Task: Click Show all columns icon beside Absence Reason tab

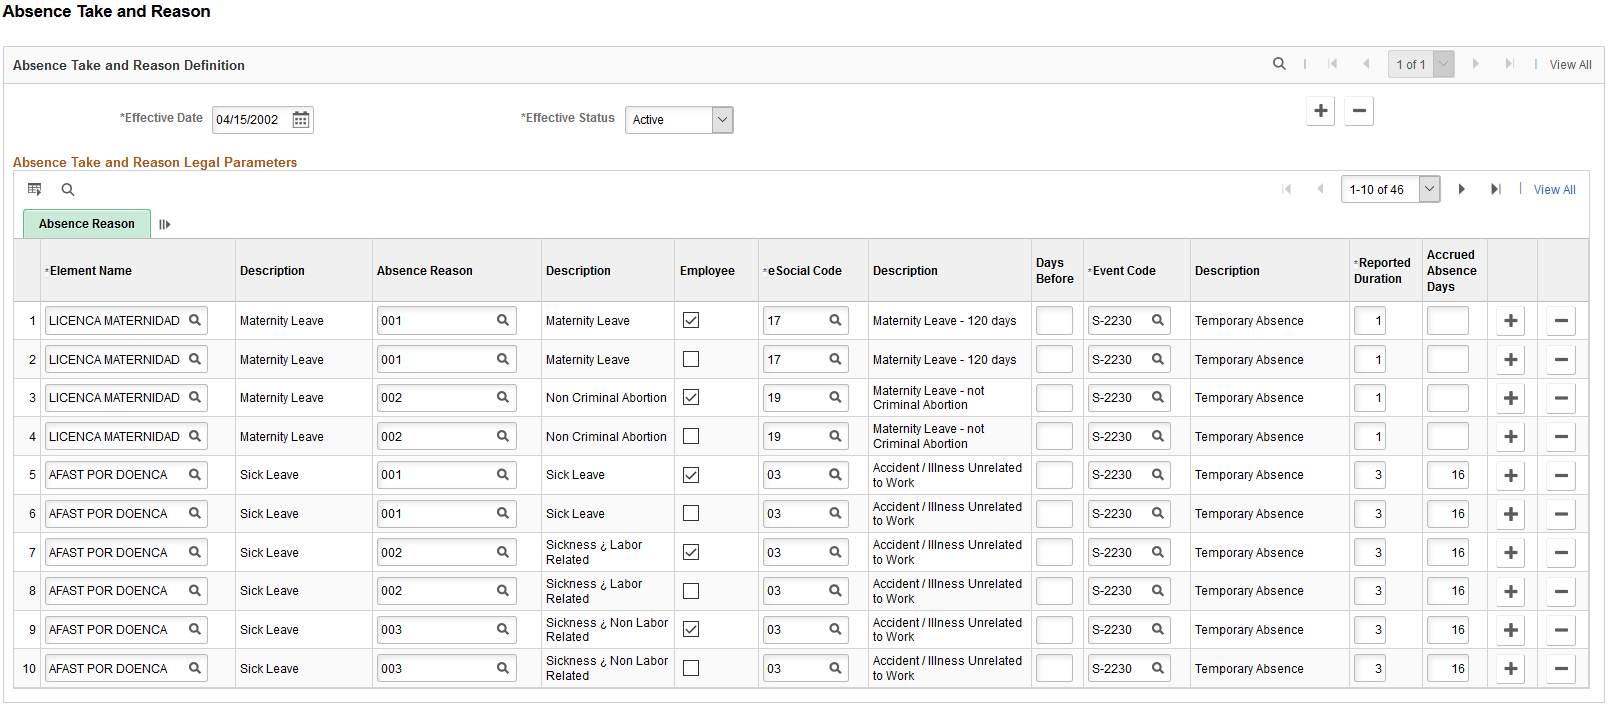Action: 165,225
